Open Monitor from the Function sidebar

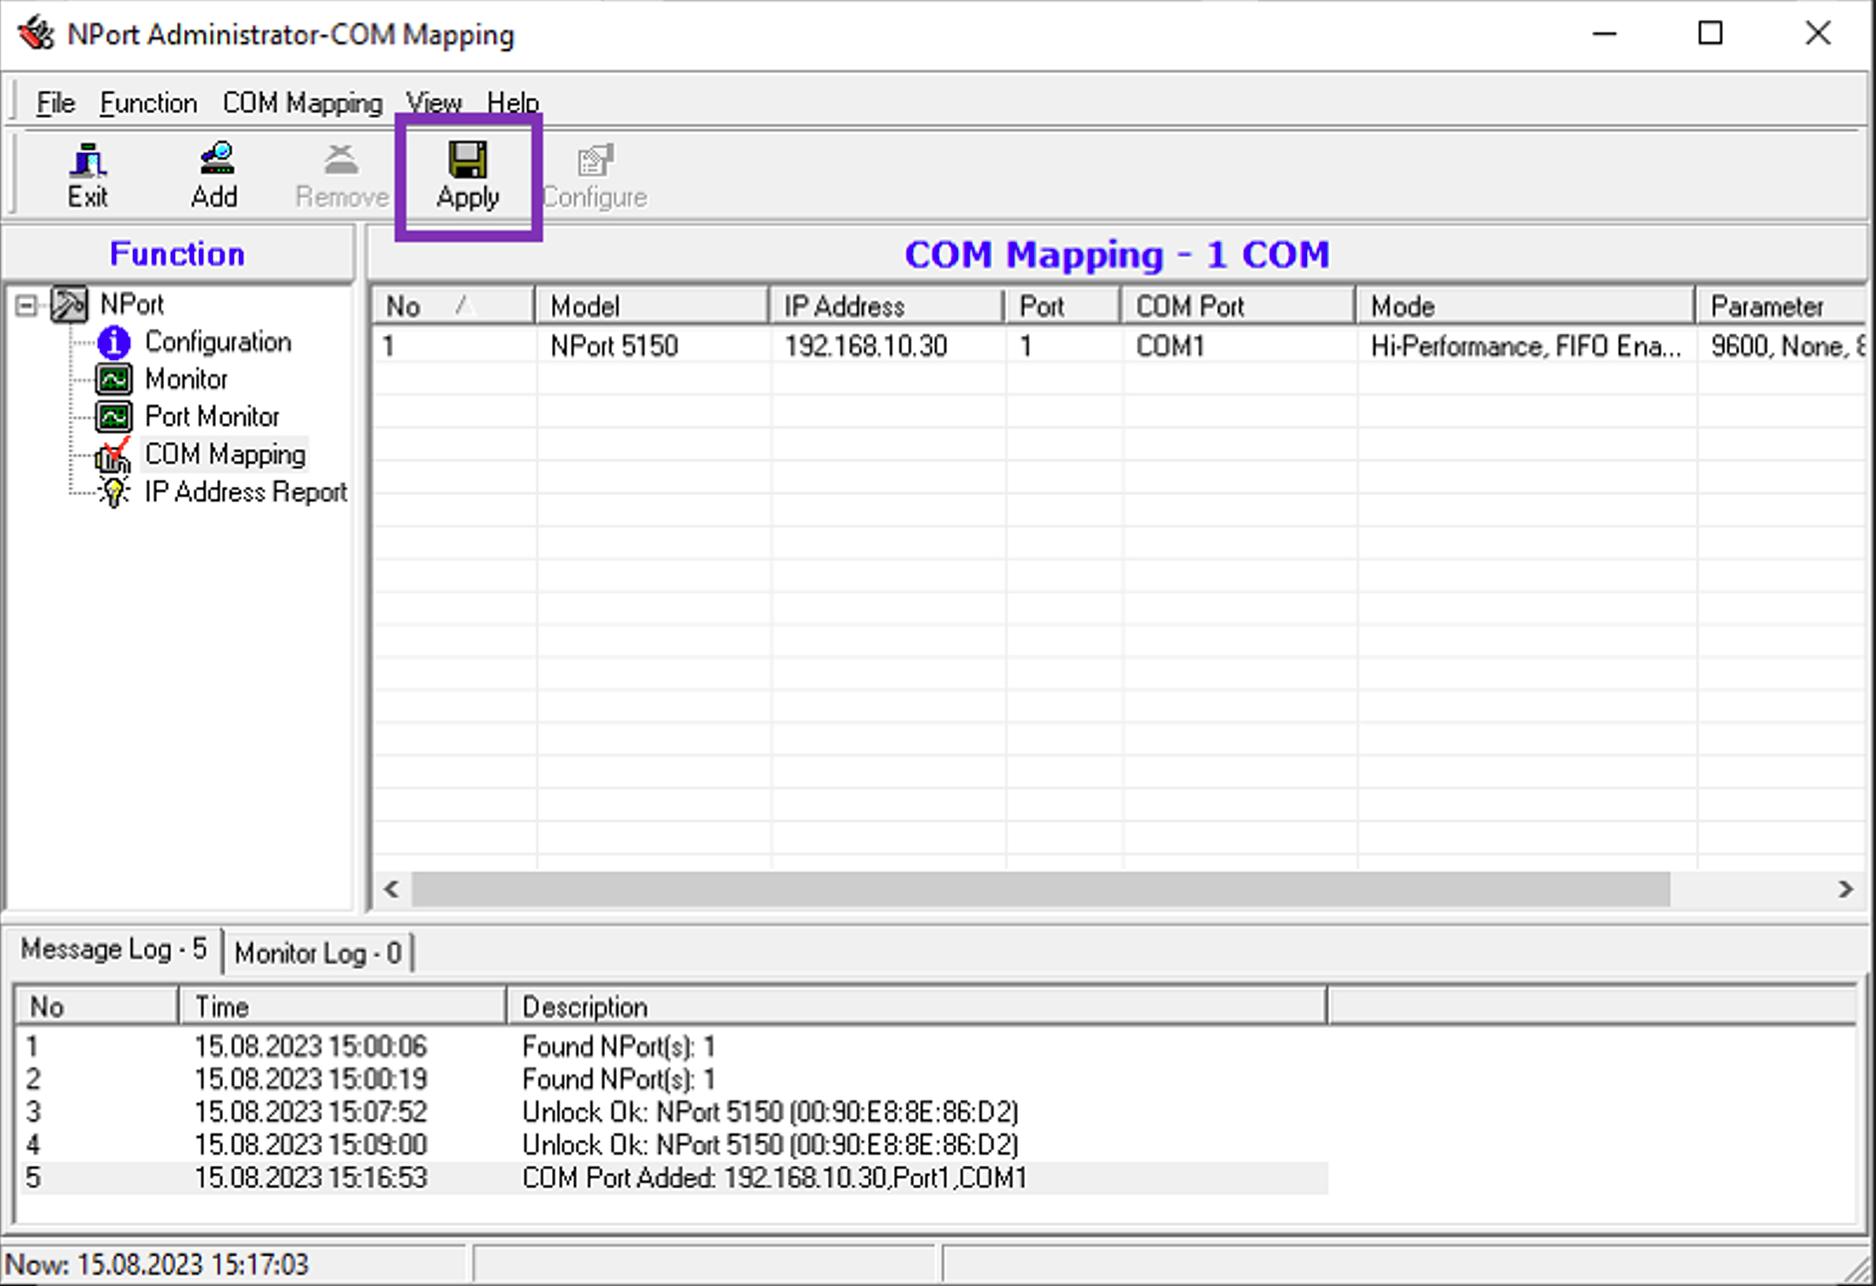[x=114, y=379]
